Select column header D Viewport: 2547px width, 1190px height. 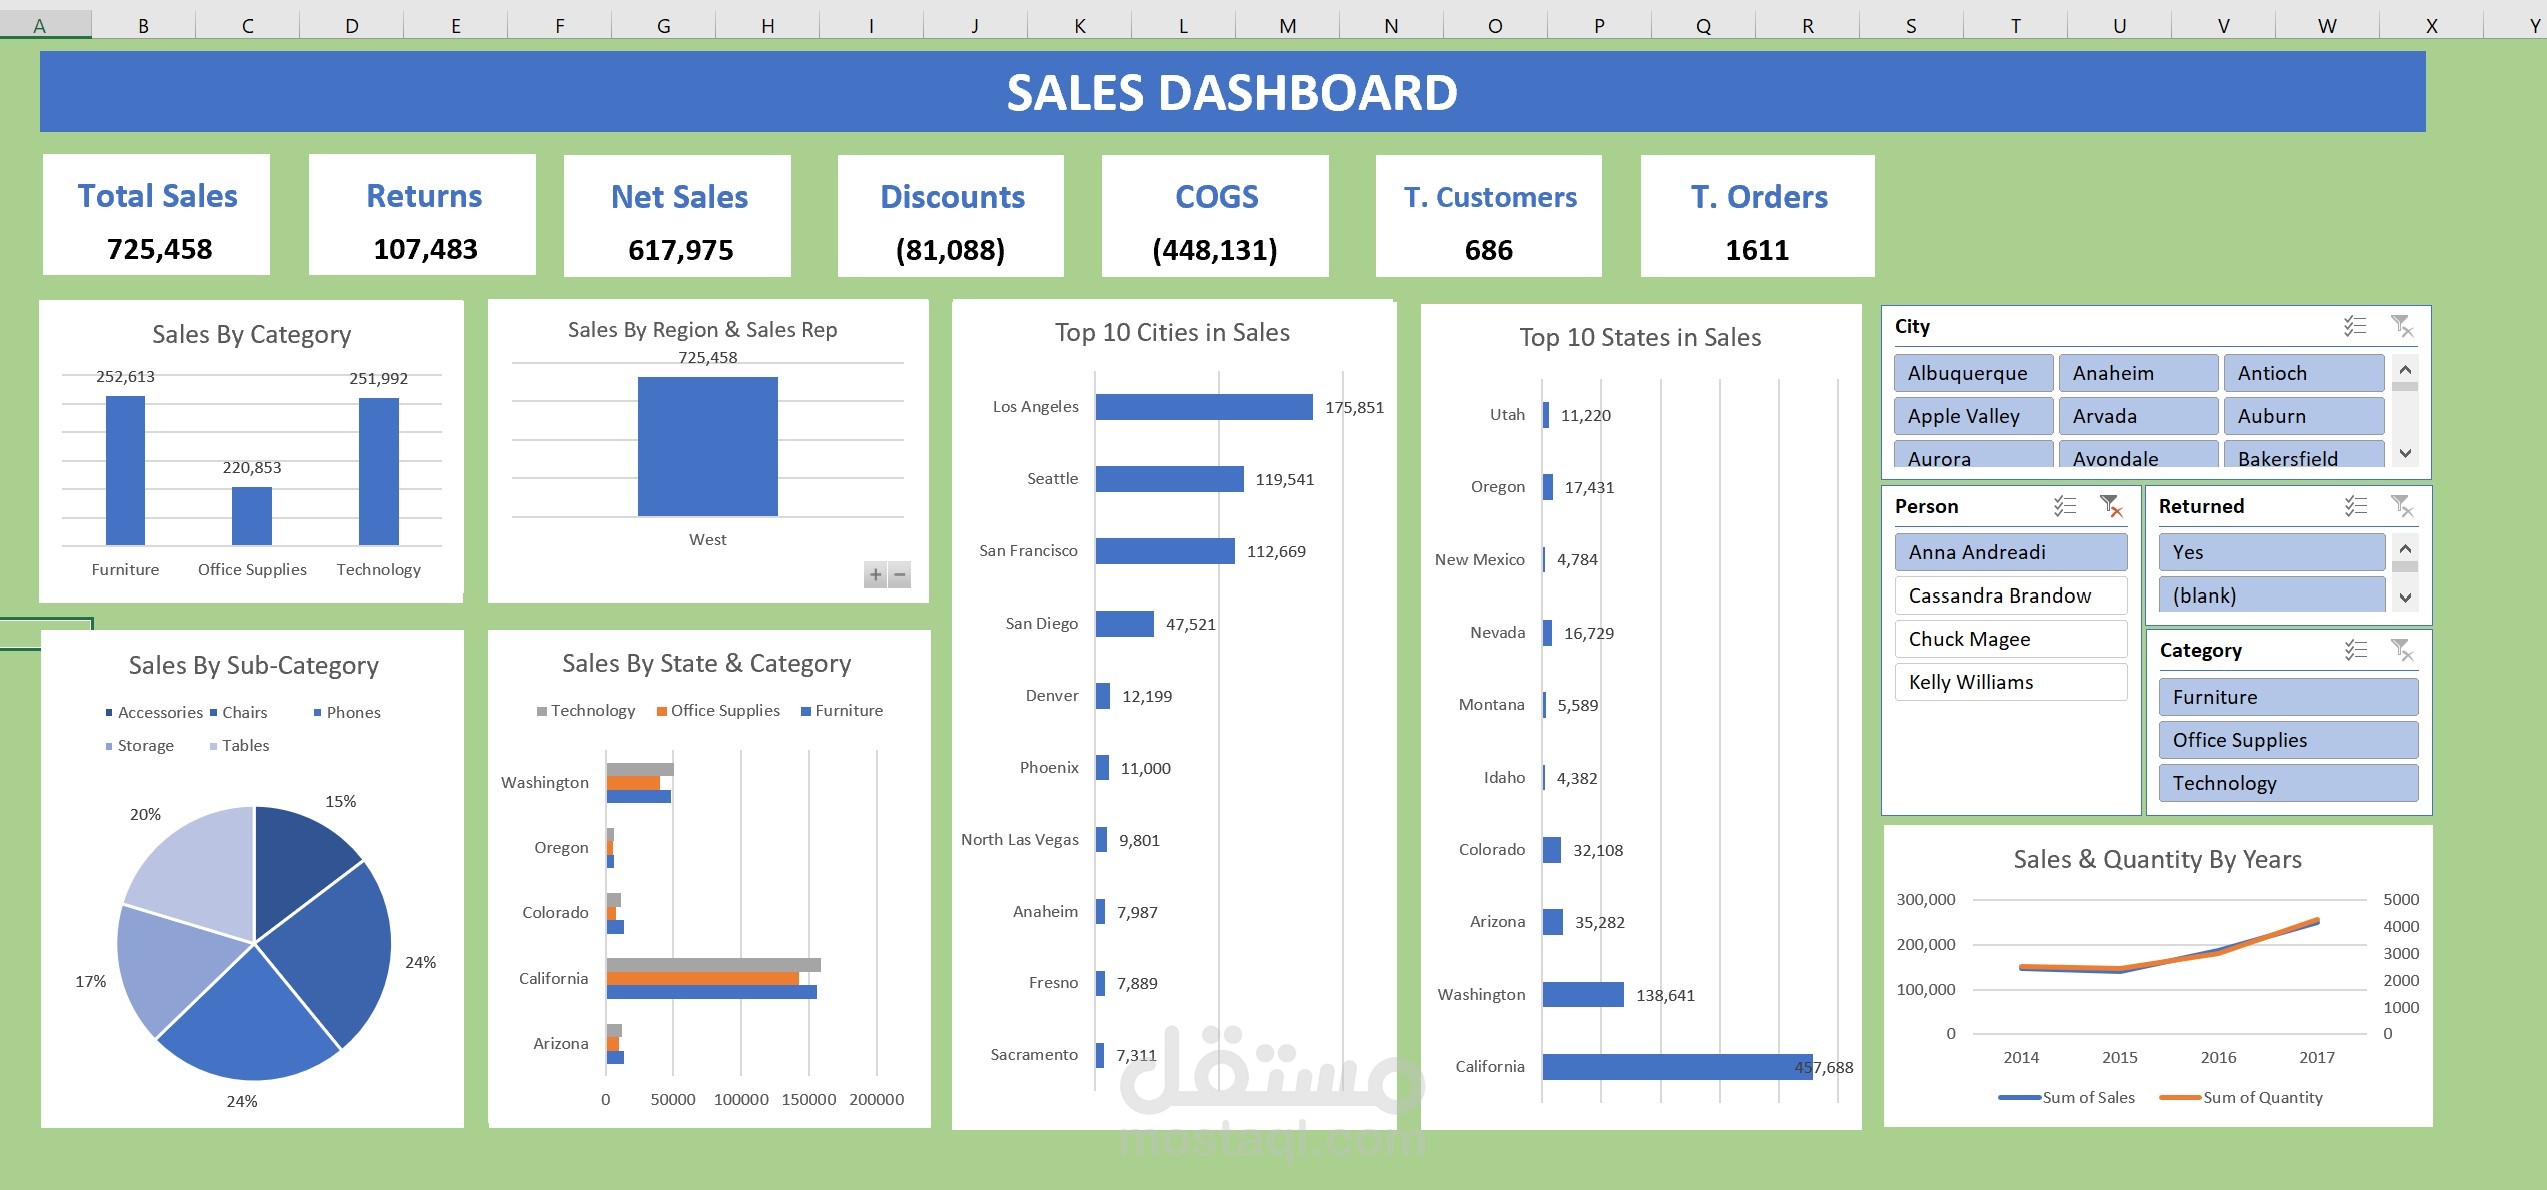coord(351,26)
